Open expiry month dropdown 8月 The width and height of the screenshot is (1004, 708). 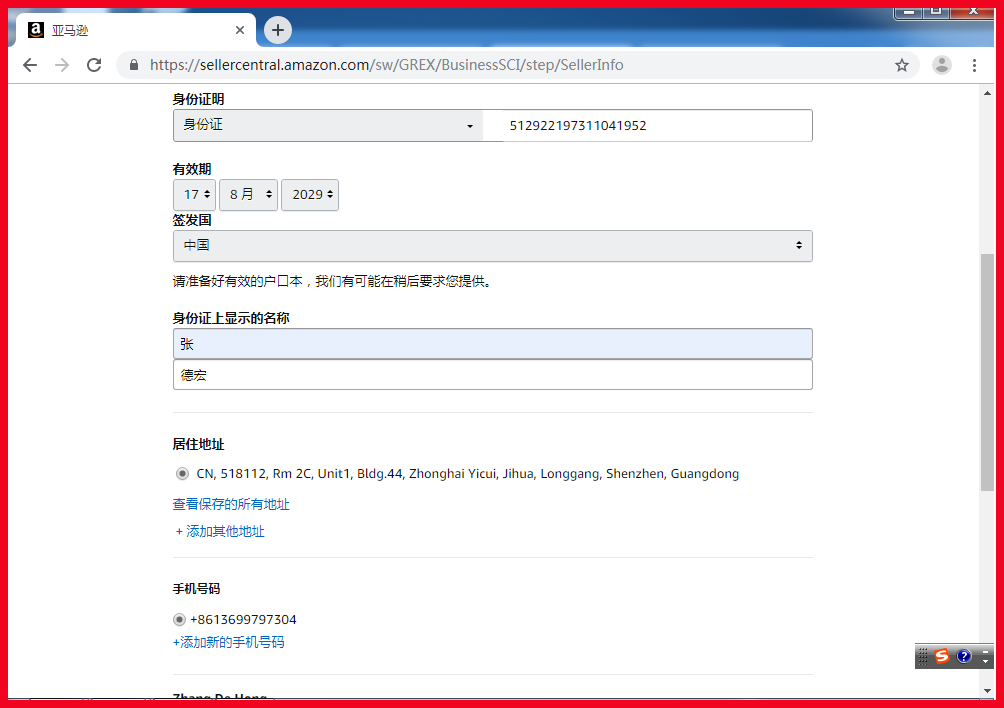point(248,195)
